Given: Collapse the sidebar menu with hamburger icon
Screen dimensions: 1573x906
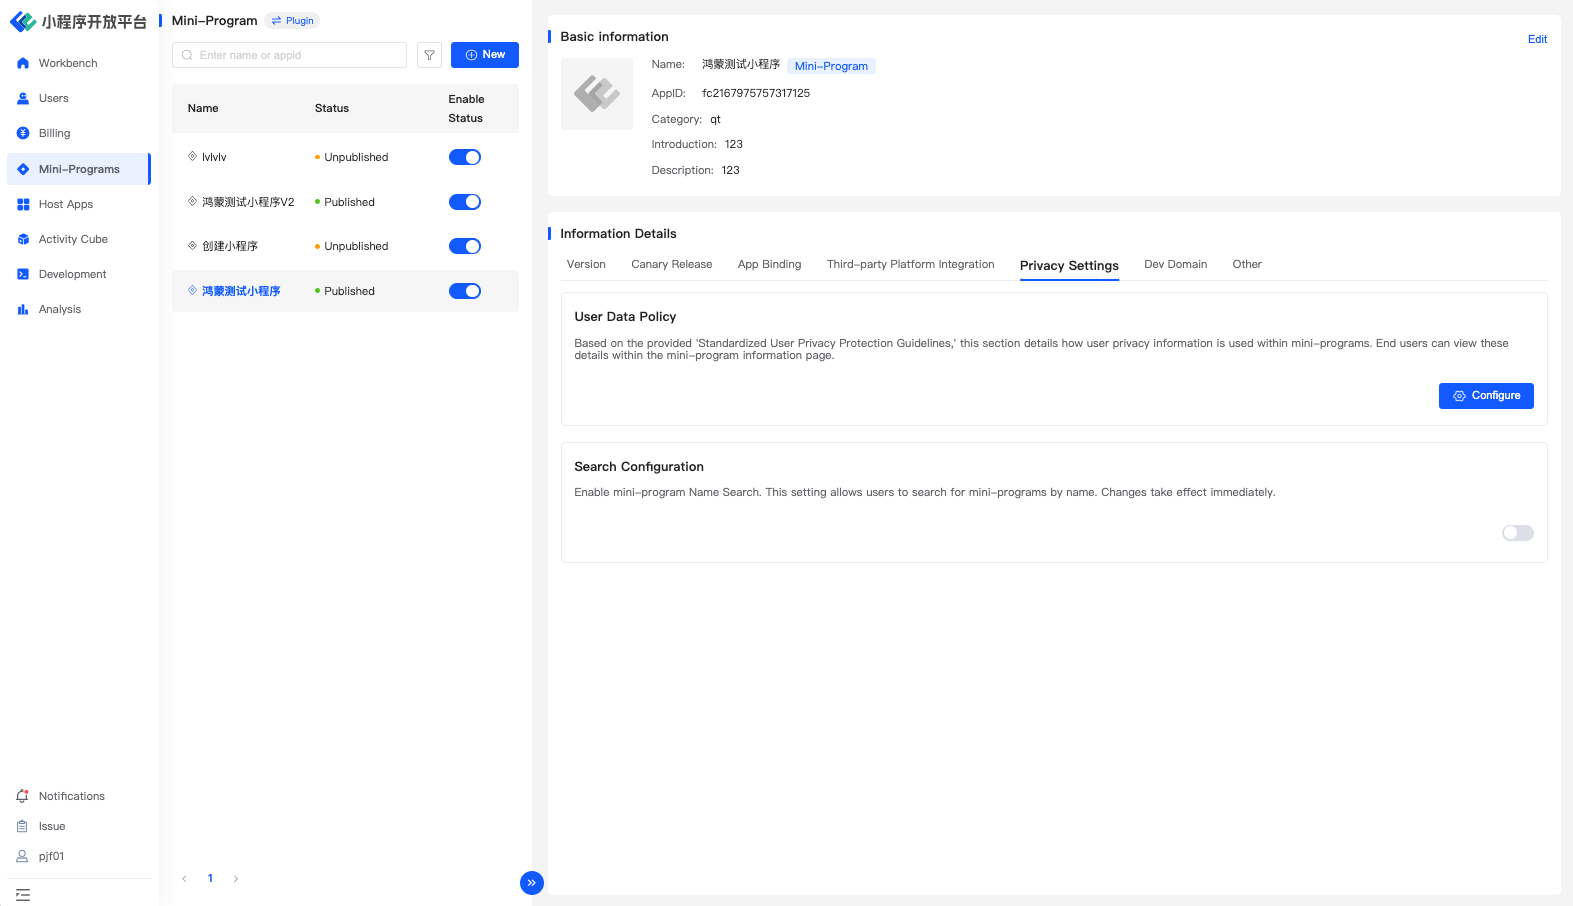Looking at the screenshot, I should (23, 895).
